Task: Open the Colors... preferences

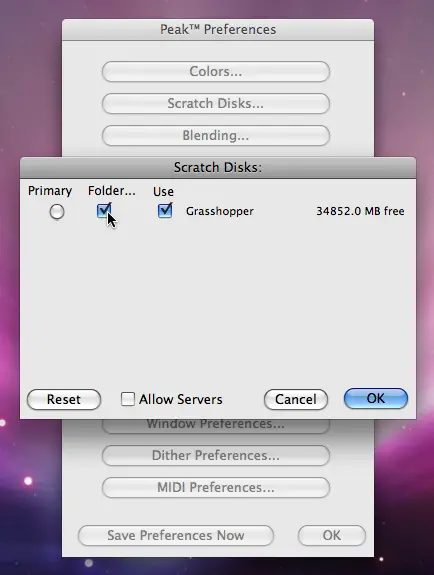Action: 216,72
